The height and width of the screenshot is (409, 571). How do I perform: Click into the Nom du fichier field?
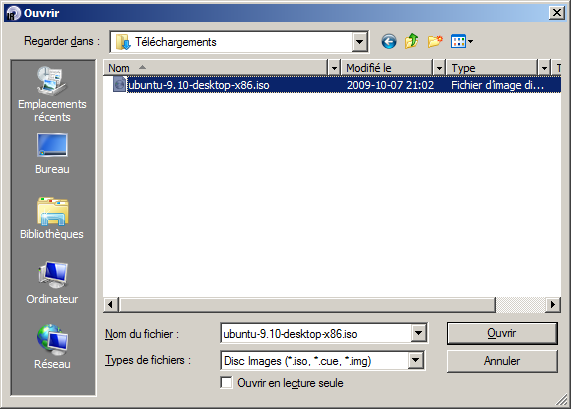tap(316, 333)
